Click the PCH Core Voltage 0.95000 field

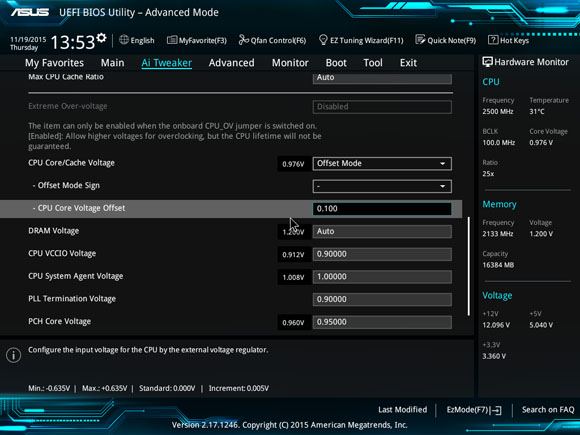(382, 322)
